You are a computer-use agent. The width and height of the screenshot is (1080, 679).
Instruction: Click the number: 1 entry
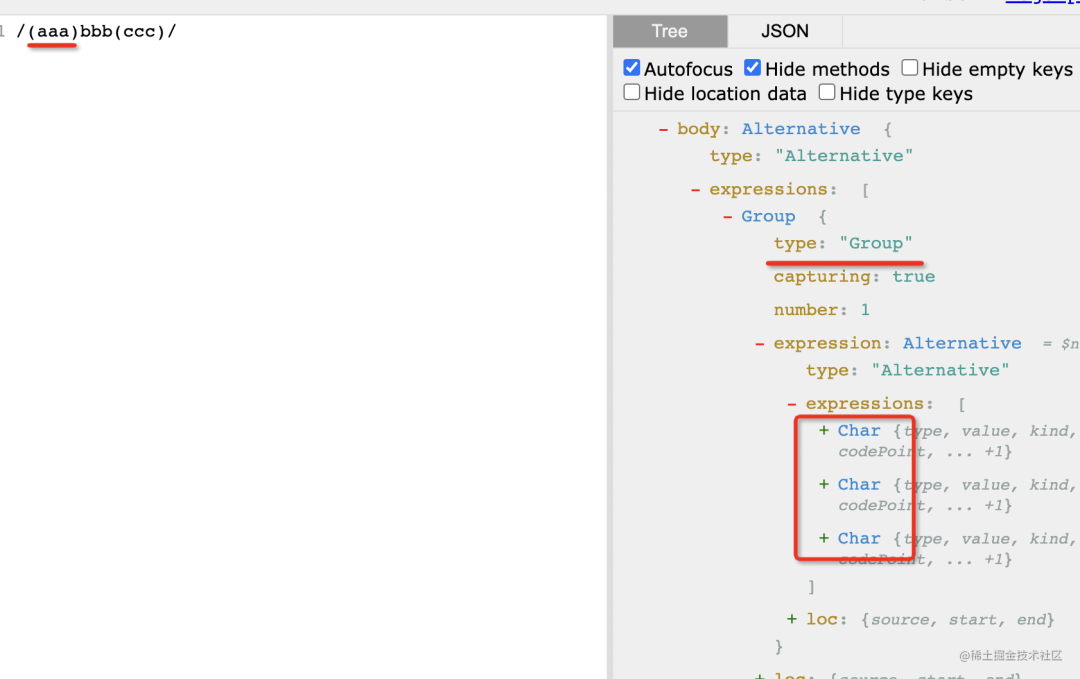[822, 310]
